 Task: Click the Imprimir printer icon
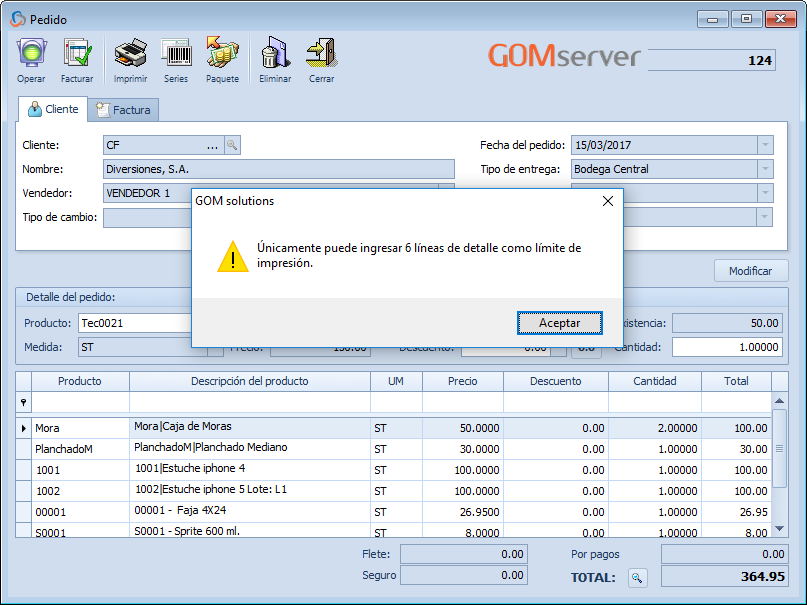(130, 53)
